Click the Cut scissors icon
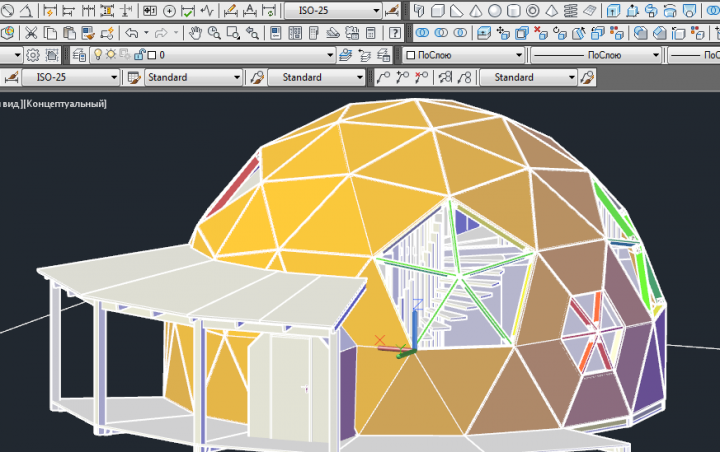Viewport: 720px width, 452px height. (x=31, y=33)
